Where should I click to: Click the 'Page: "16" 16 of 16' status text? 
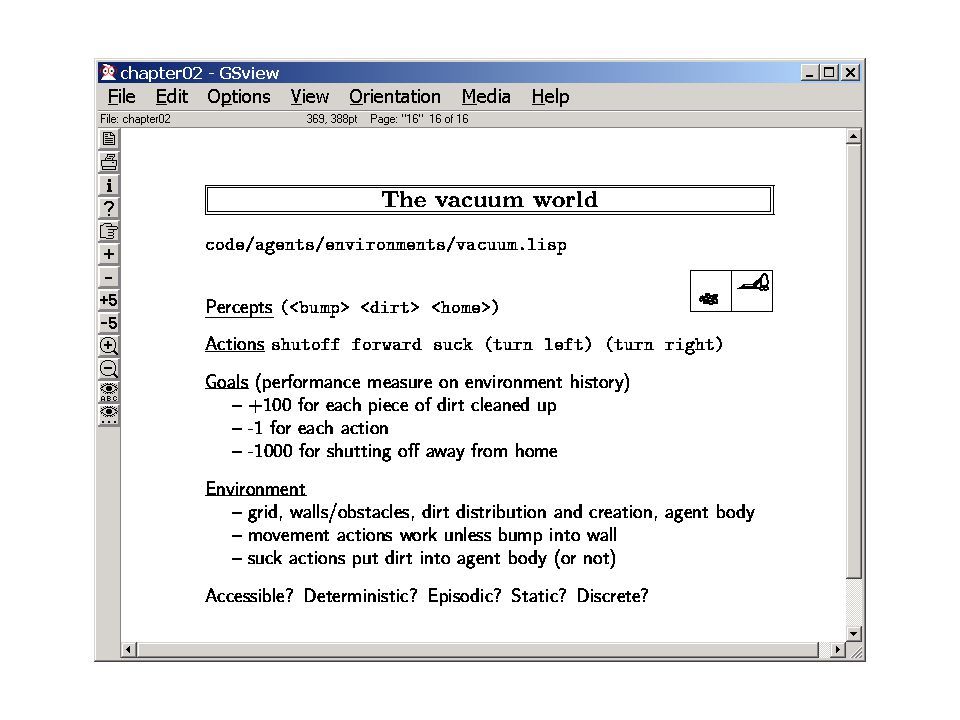tap(419, 119)
